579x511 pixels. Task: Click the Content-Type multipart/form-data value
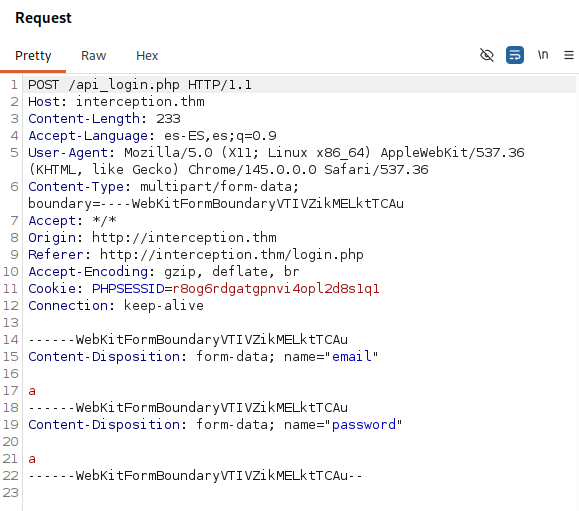tap(219, 187)
